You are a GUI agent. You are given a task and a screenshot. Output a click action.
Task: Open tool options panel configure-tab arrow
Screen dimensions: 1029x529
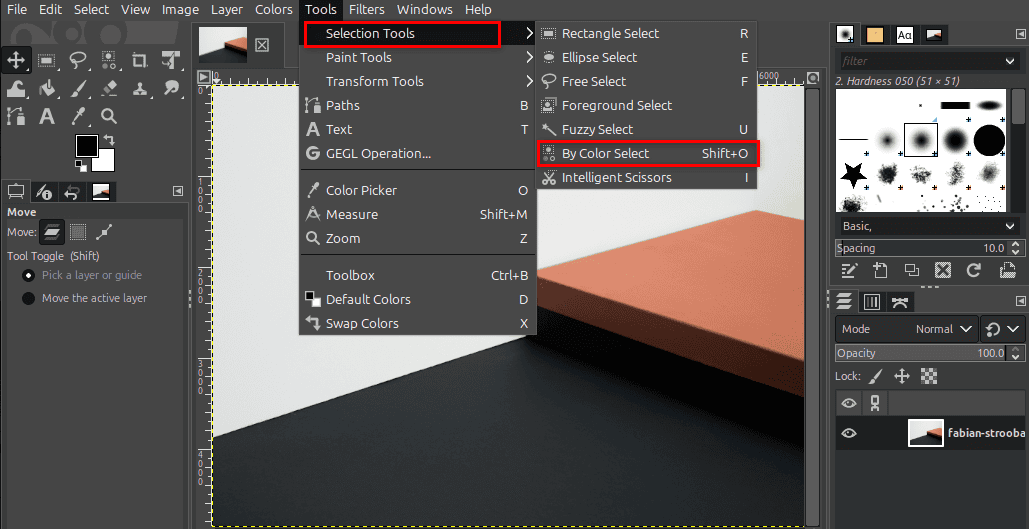(x=178, y=191)
